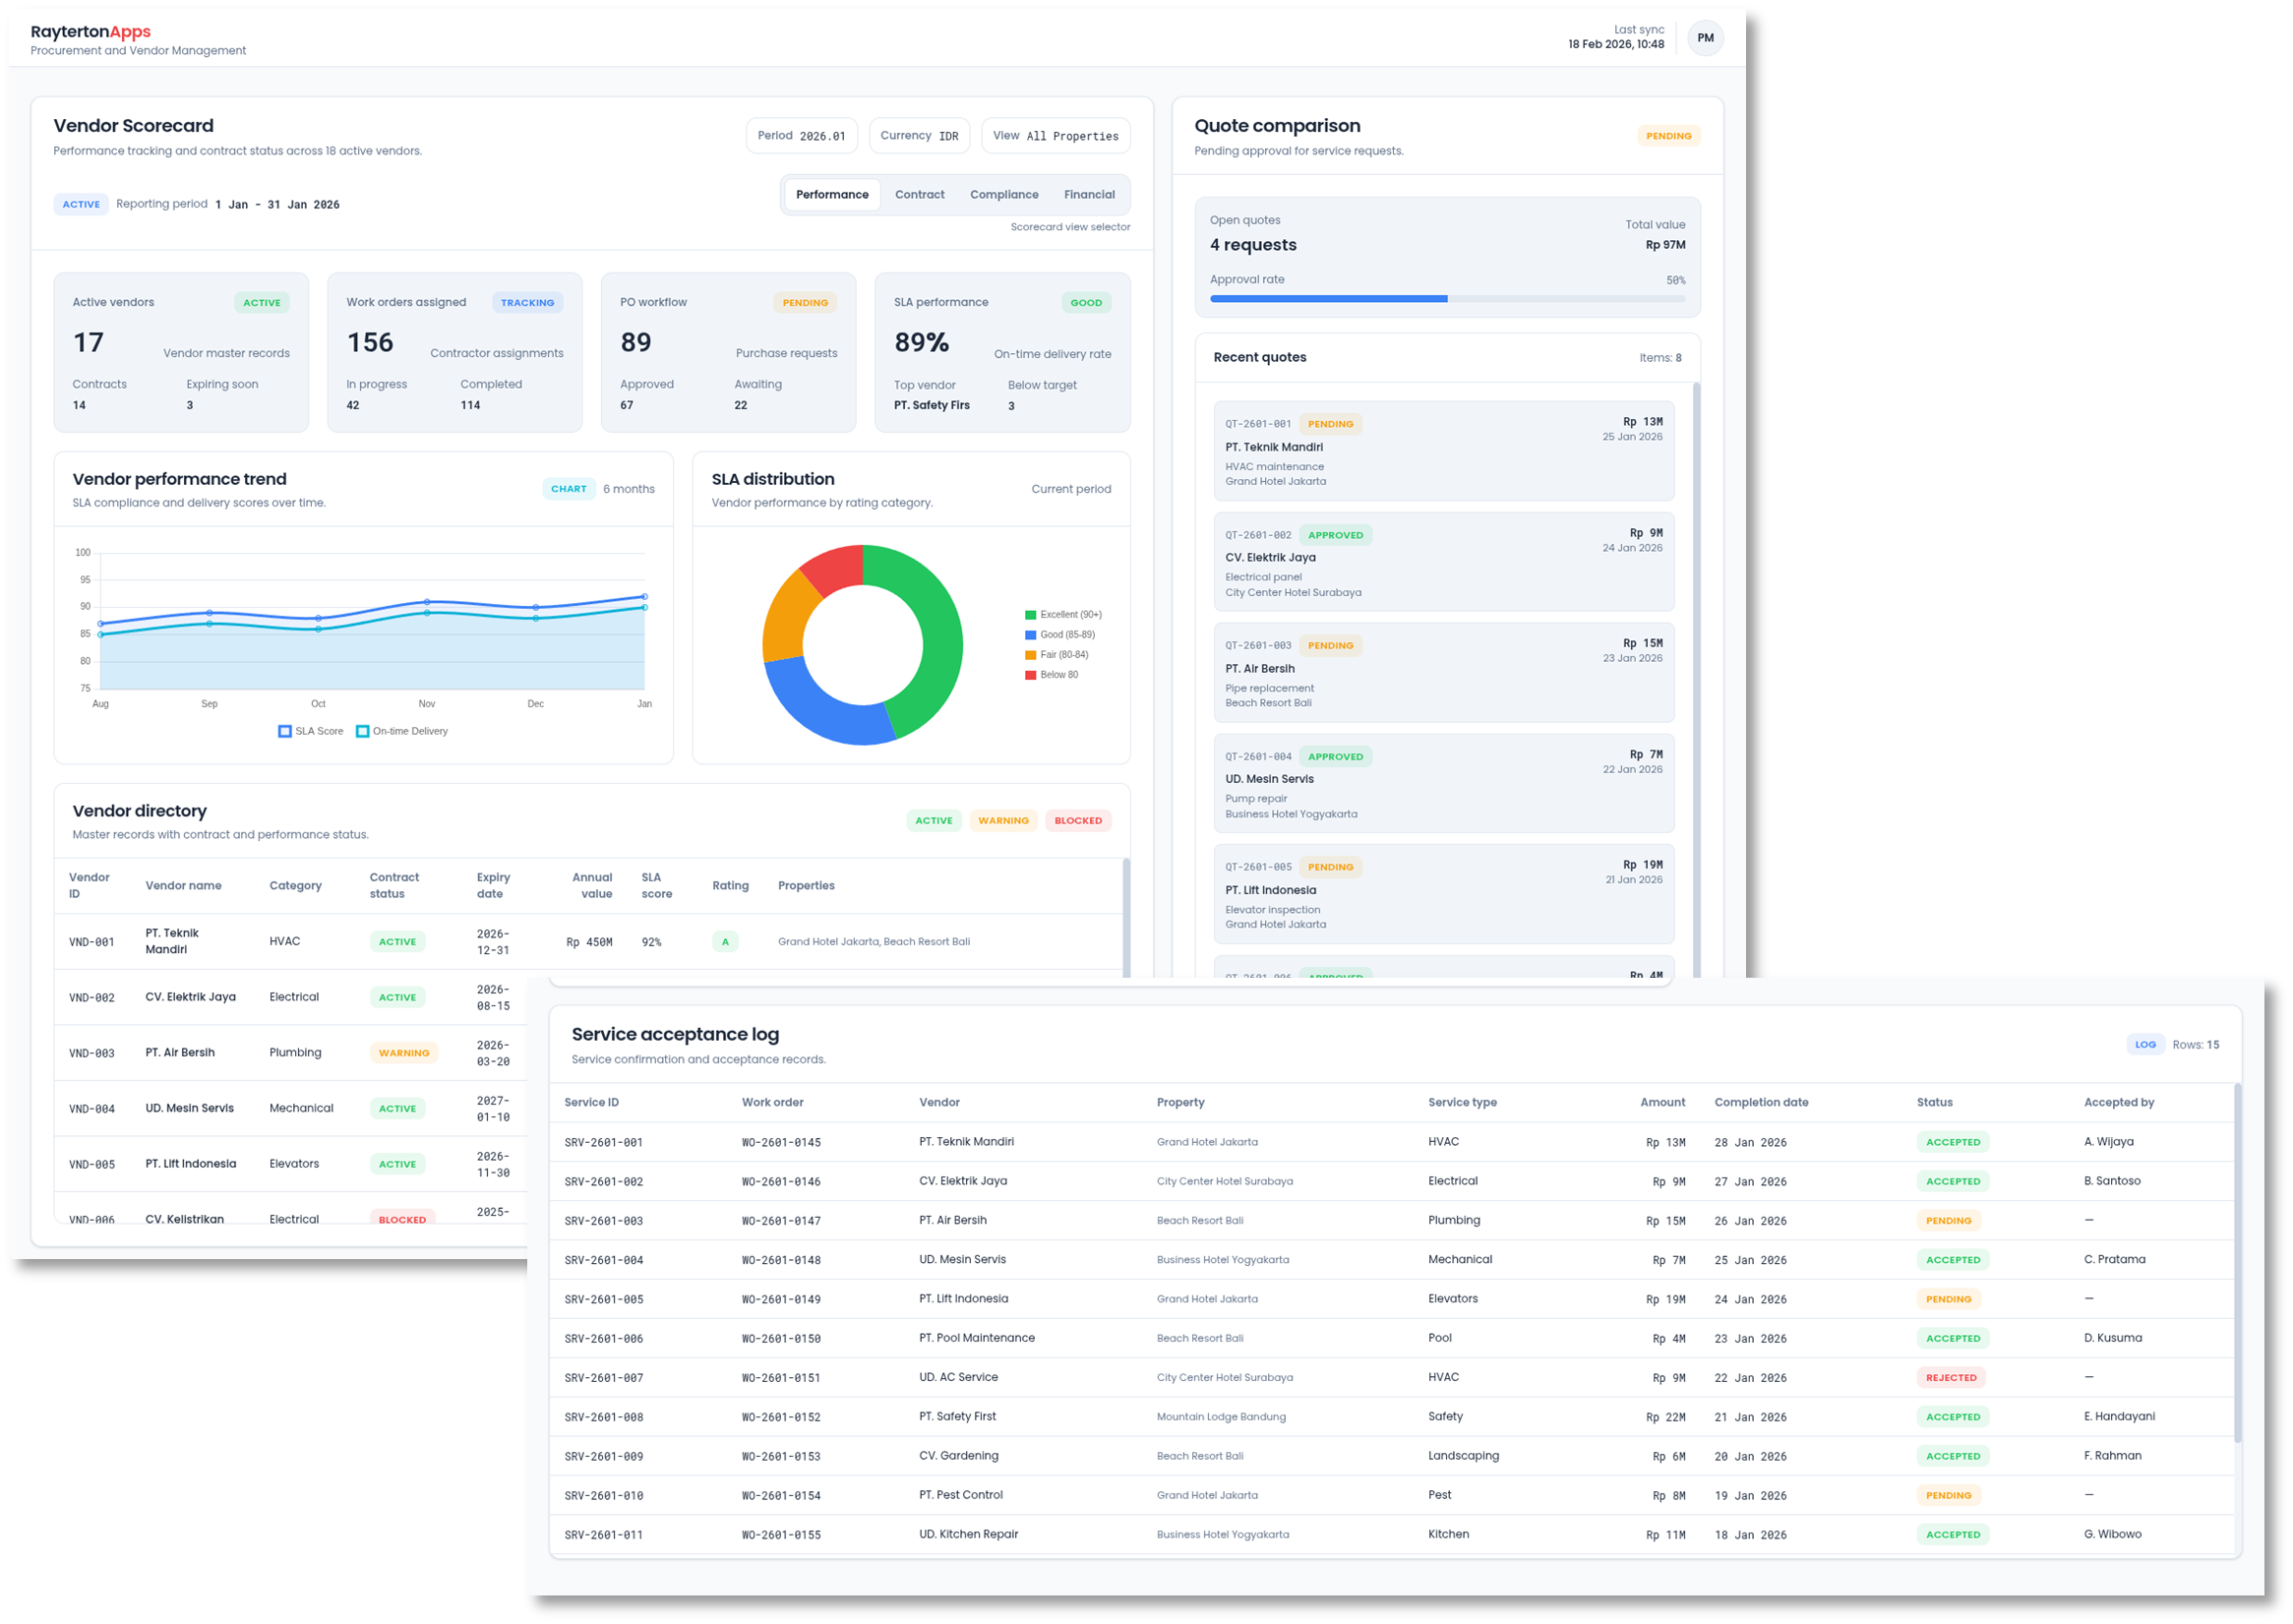Open the View All Properties selector
Viewport: 2293px width, 1624px height.
coord(1055,135)
